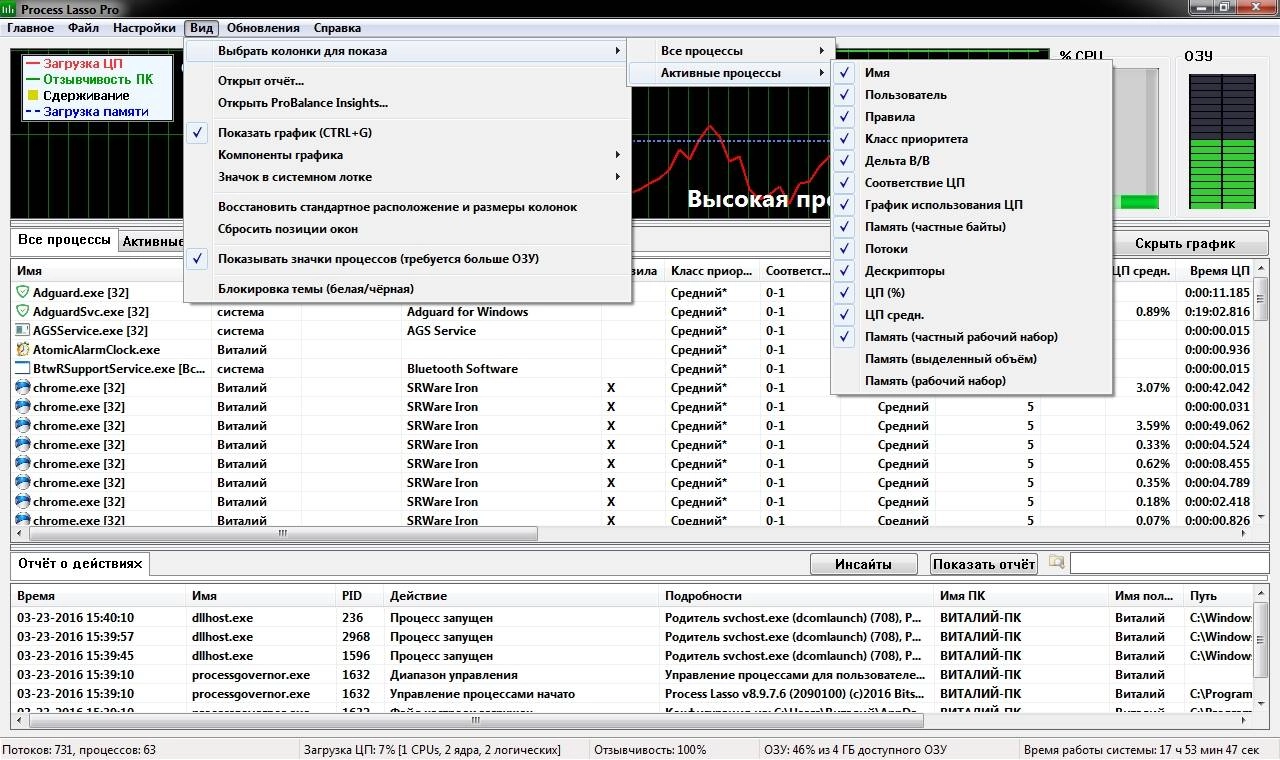Viewport: 1280px width, 760px height.
Task: Click the AGSService.exe process icon
Action: coord(23,331)
